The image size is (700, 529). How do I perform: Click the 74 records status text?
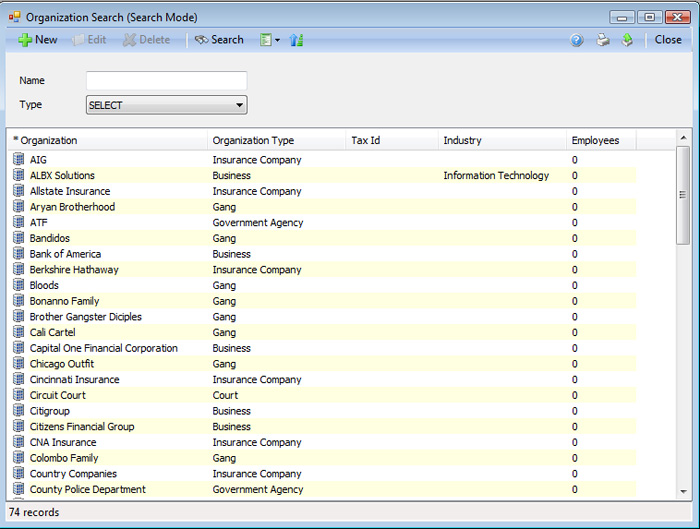[34, 512]
